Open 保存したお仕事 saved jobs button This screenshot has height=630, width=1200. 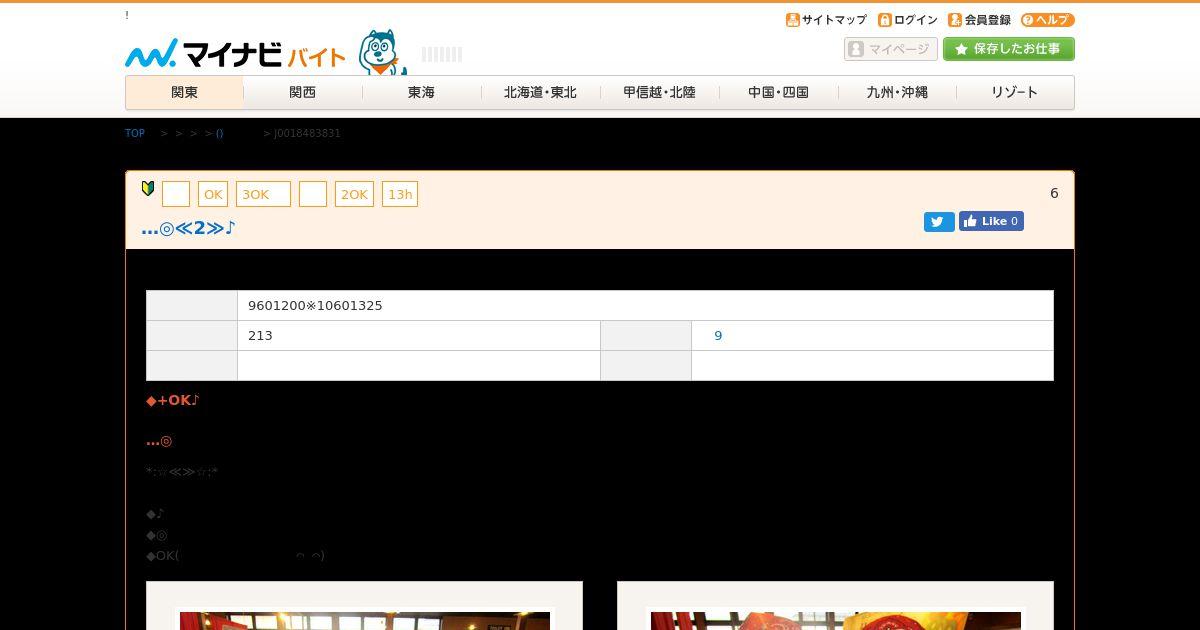coord(1009,49)
